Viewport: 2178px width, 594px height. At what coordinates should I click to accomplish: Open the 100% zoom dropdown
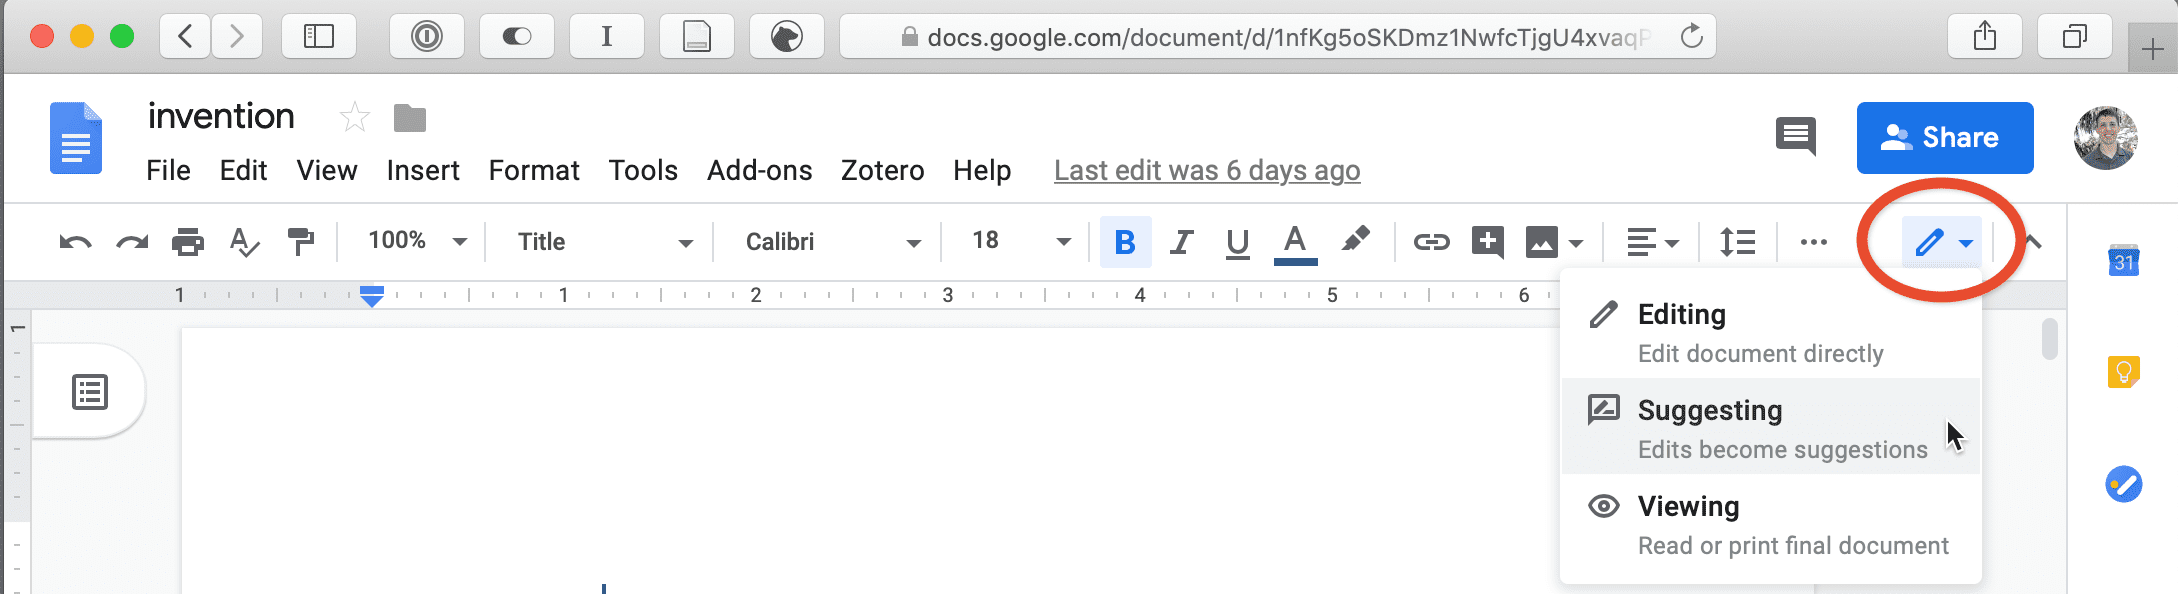point(417,241)
